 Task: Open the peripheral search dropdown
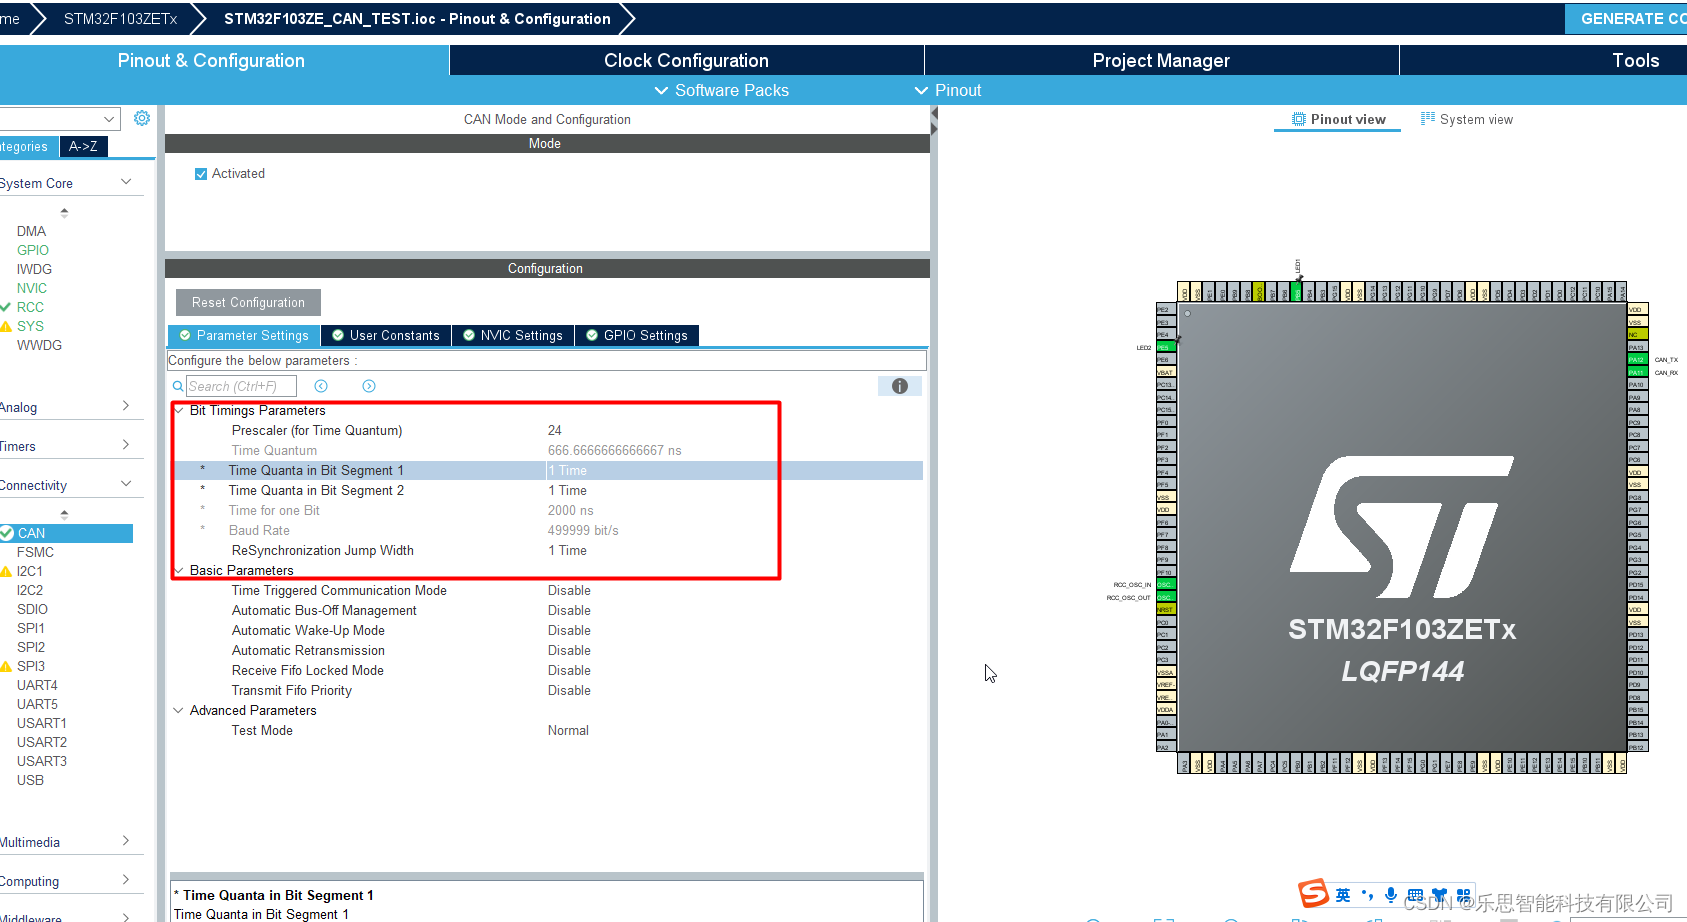click(x=109, y=119)
